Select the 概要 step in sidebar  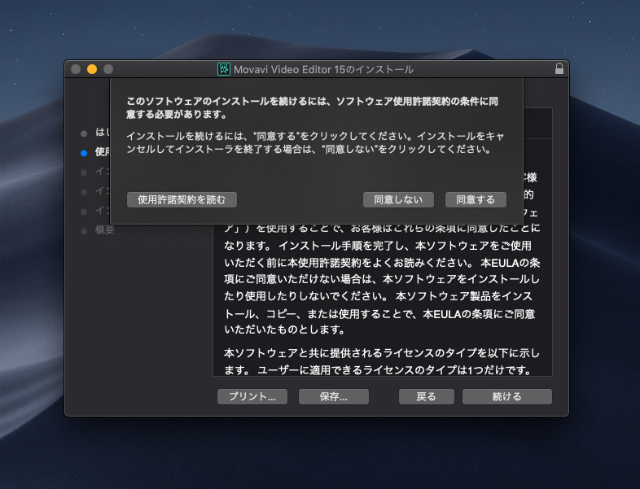click(104, 230)
